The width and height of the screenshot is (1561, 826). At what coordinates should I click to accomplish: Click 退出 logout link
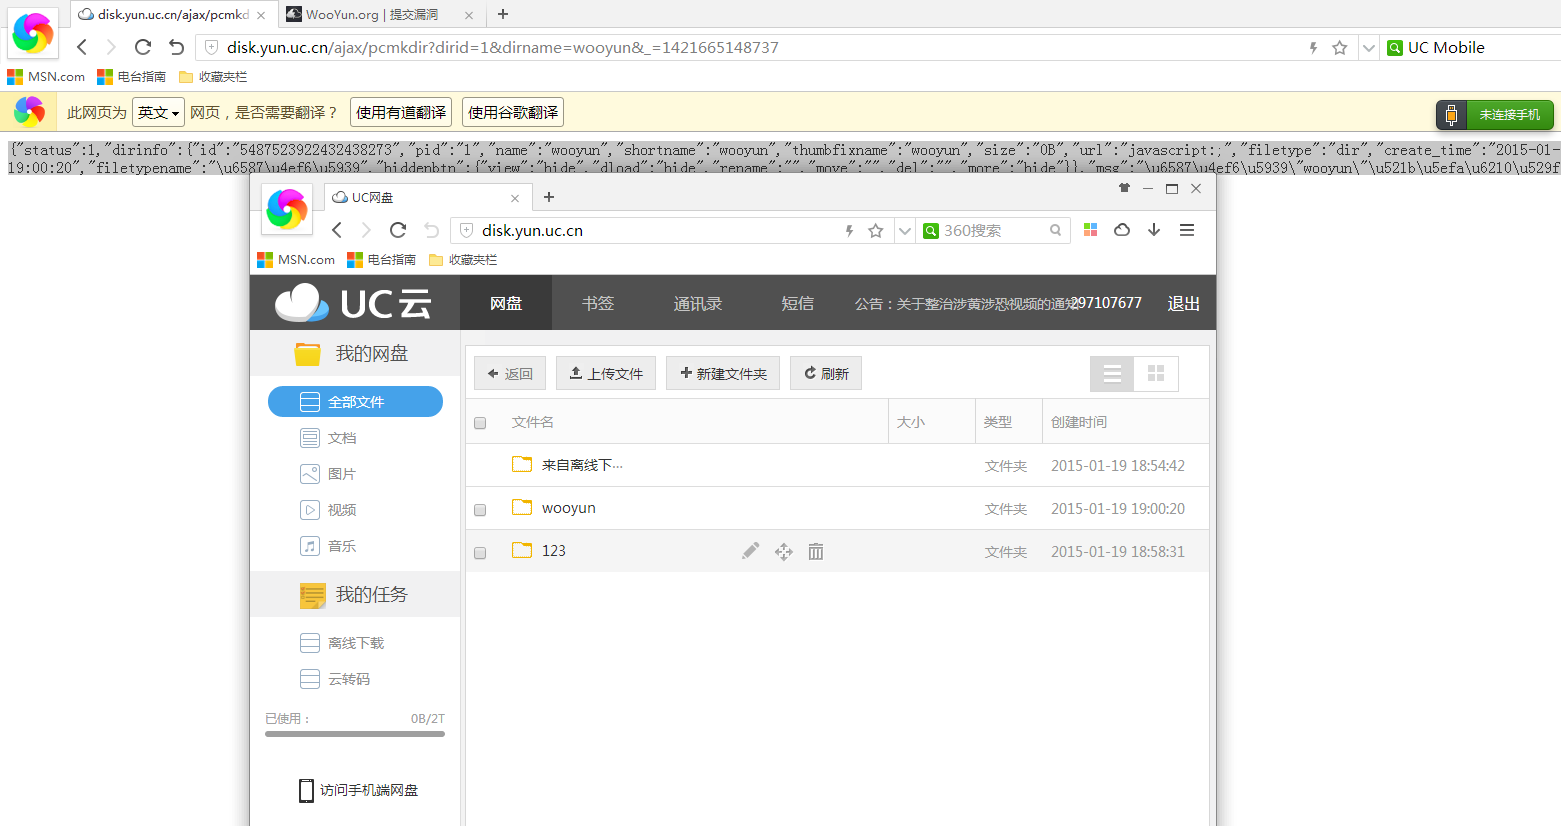[x=1183, y=303]
